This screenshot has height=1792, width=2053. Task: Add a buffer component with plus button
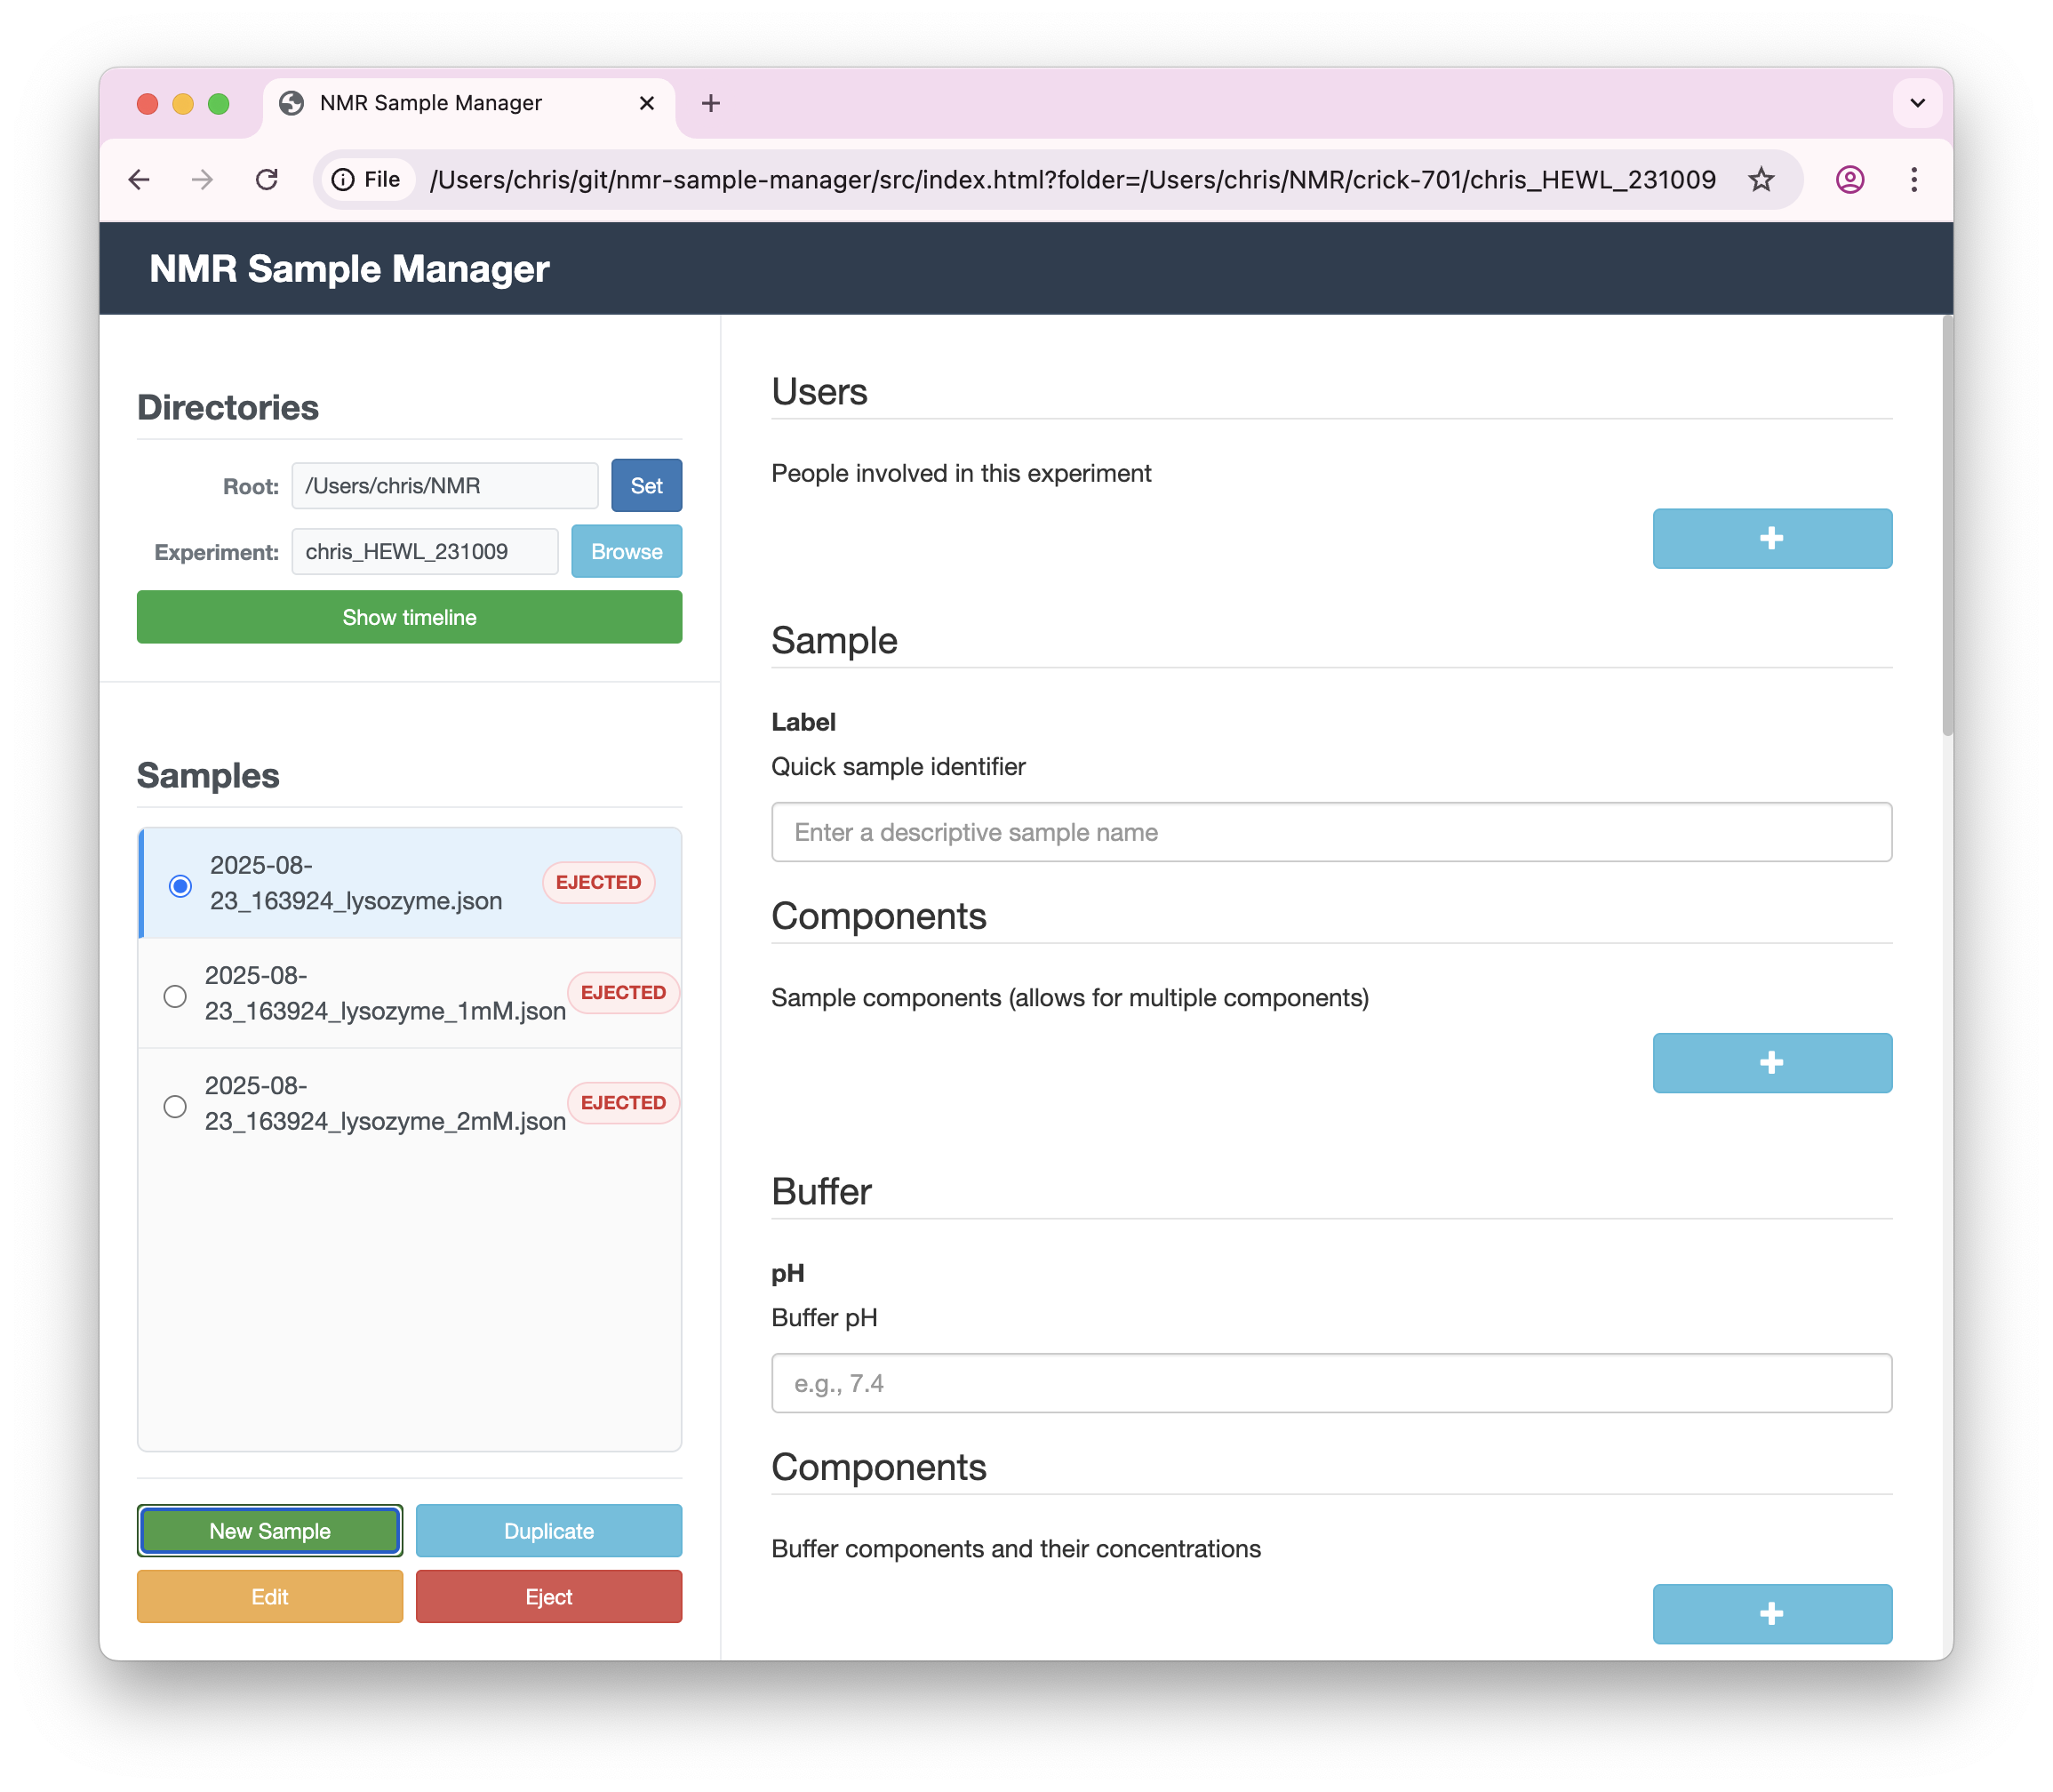(x=1771, y=1613)
